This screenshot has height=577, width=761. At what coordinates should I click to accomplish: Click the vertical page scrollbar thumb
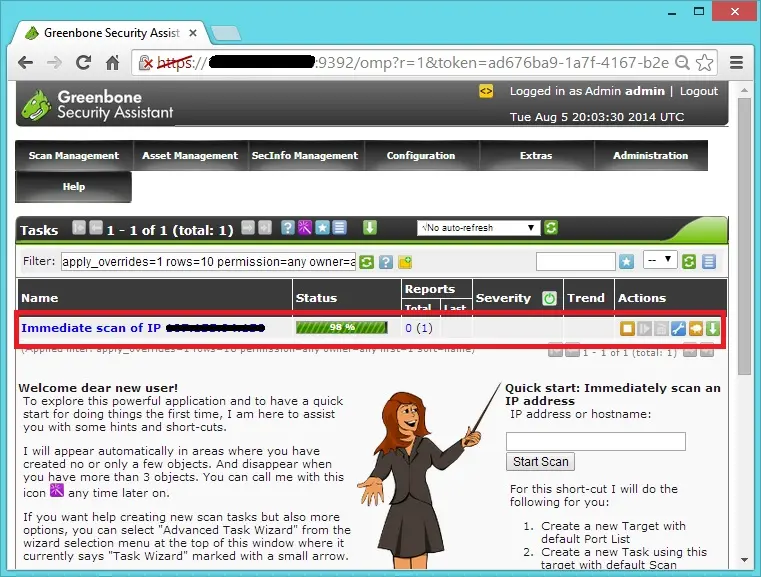pos(744,237)
